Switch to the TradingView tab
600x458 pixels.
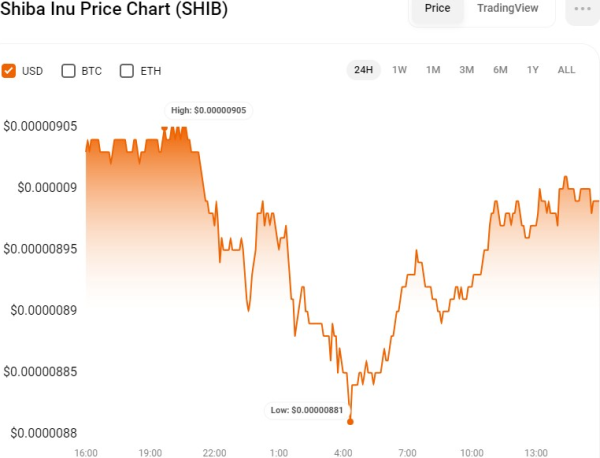[507, 8]
